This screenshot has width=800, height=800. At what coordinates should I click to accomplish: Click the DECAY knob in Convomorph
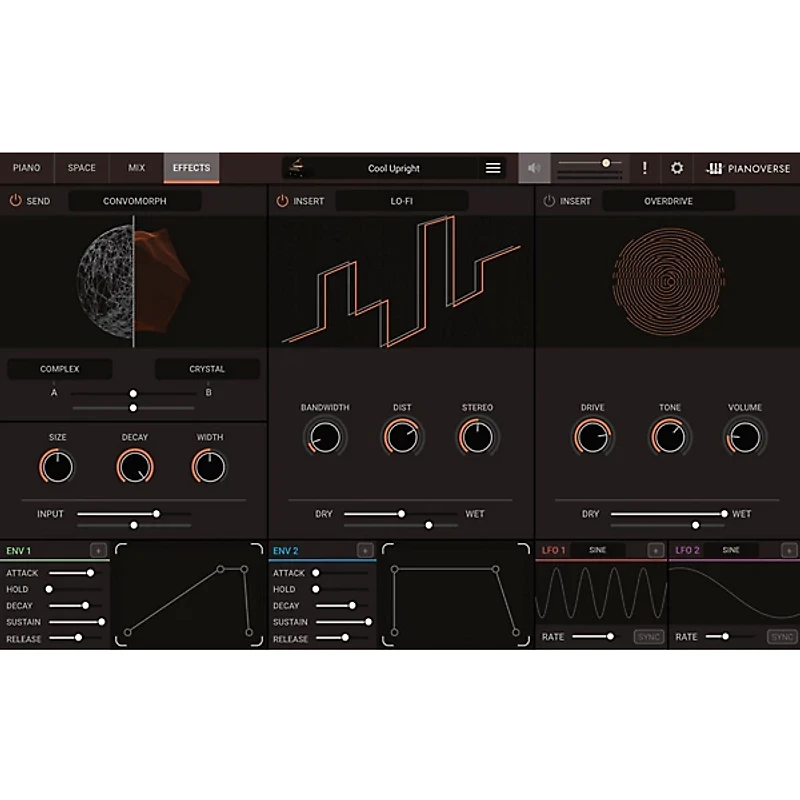coord(134,465)
